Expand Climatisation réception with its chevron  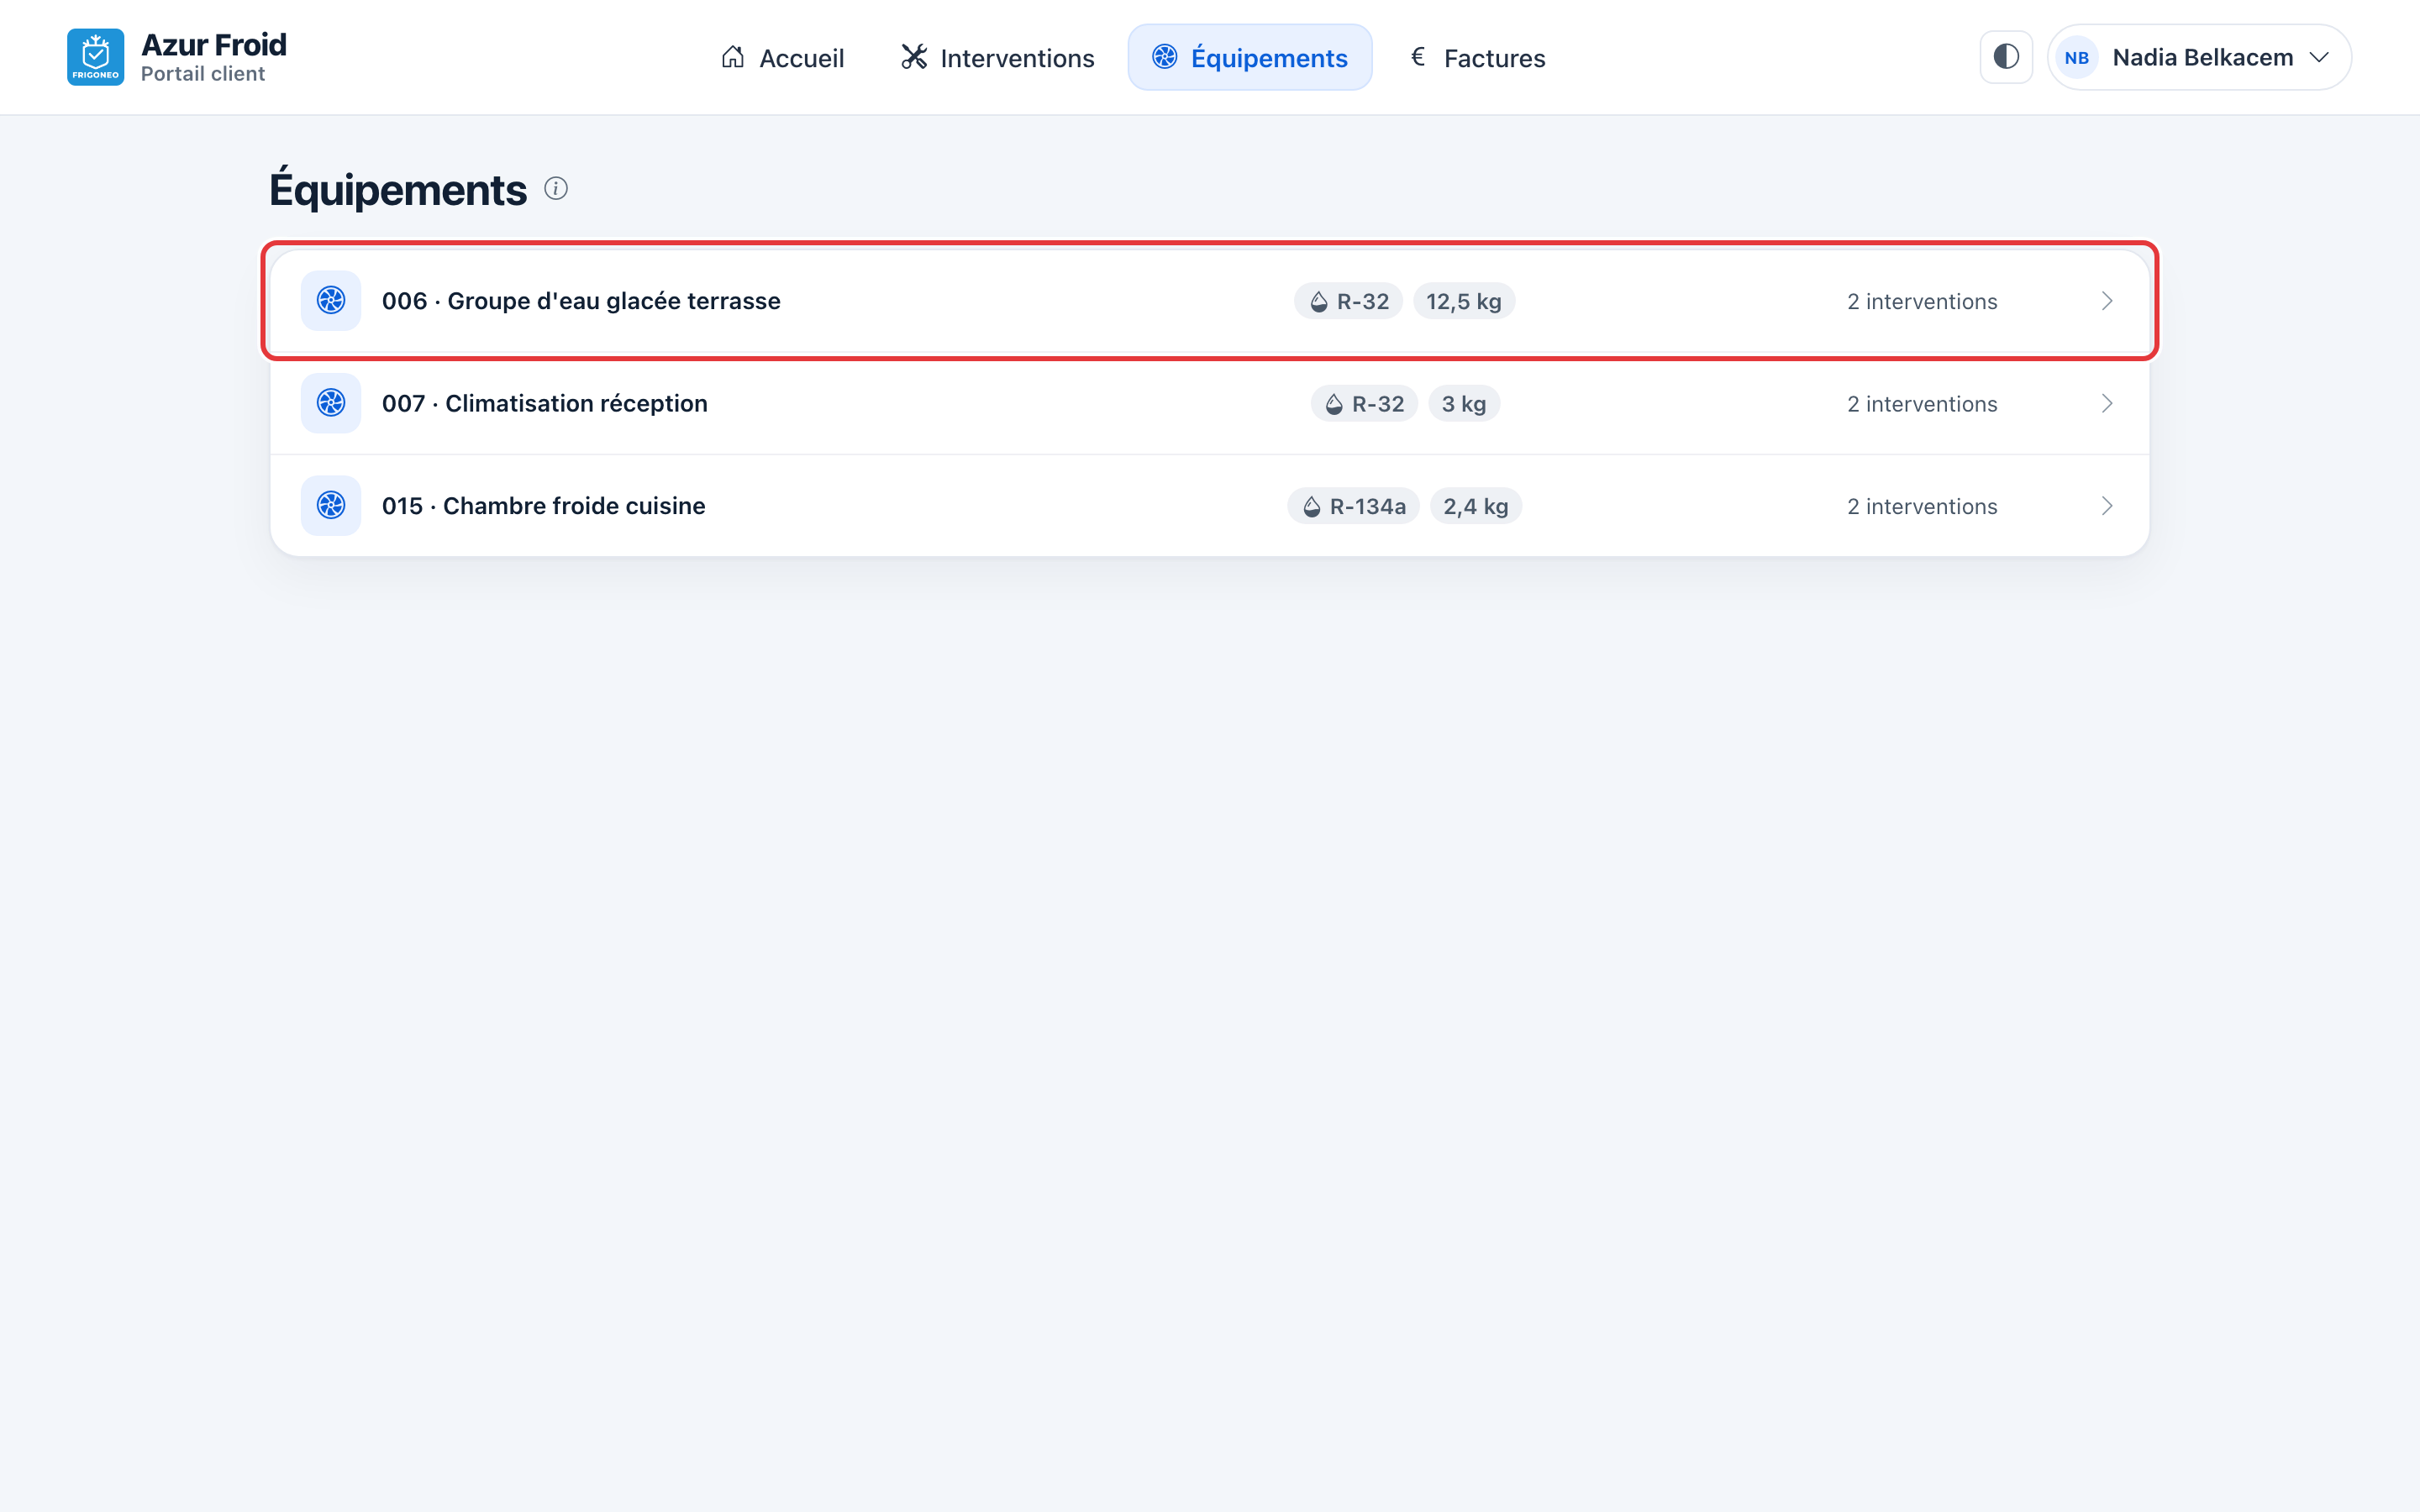point(2107,403)
